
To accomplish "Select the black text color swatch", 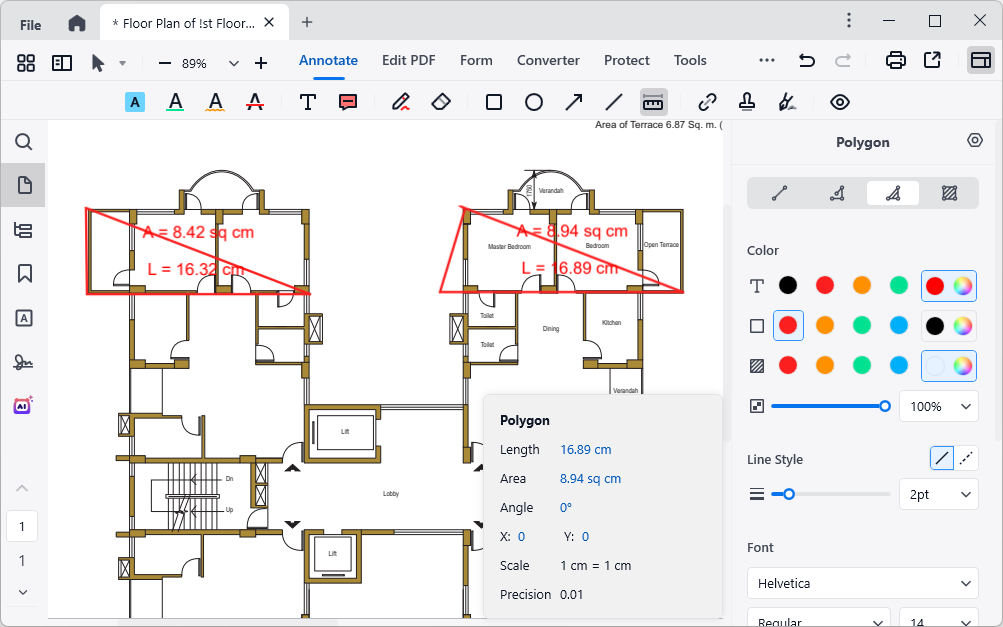I will 788,285.
